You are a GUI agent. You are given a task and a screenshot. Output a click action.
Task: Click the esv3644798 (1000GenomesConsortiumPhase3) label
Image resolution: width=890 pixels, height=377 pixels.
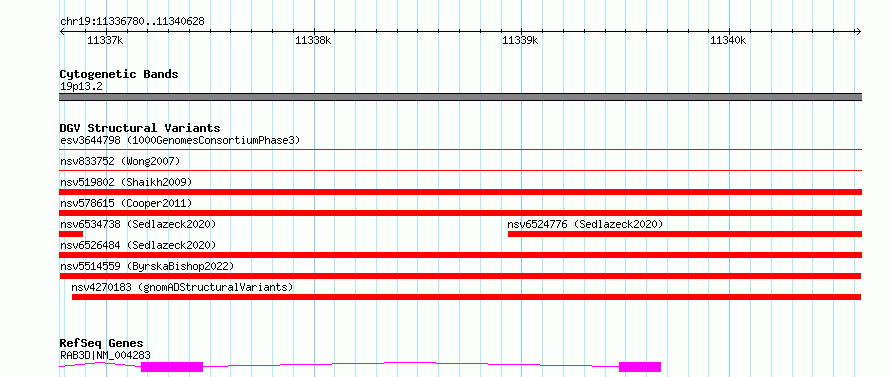180,140
